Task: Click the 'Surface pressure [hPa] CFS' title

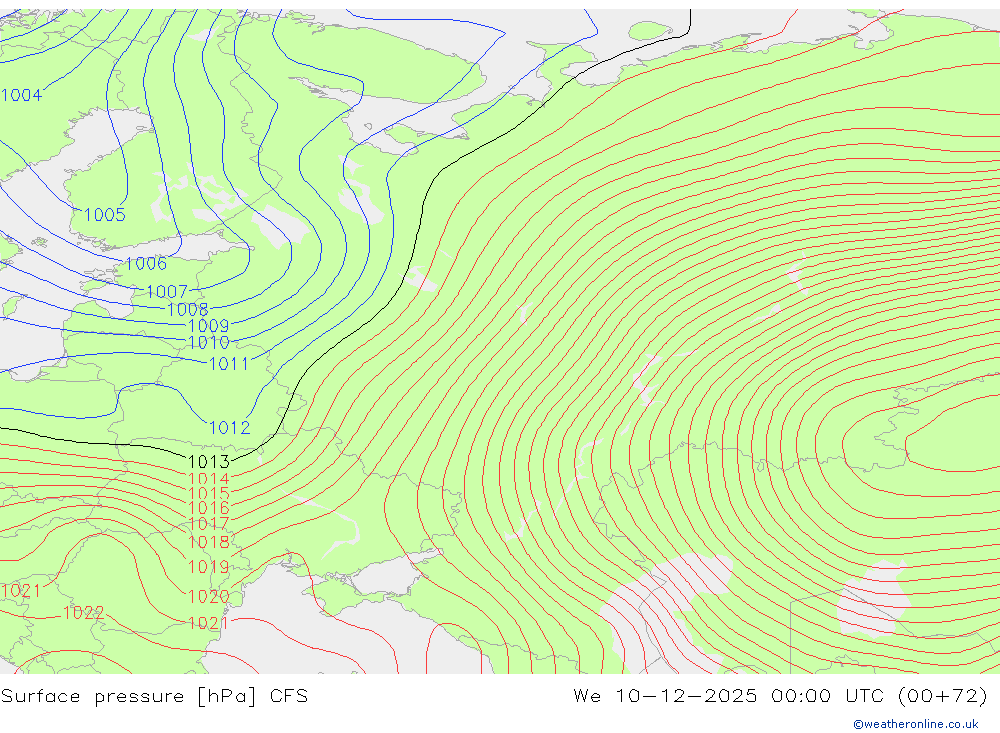Action: [x=154, y=696]
